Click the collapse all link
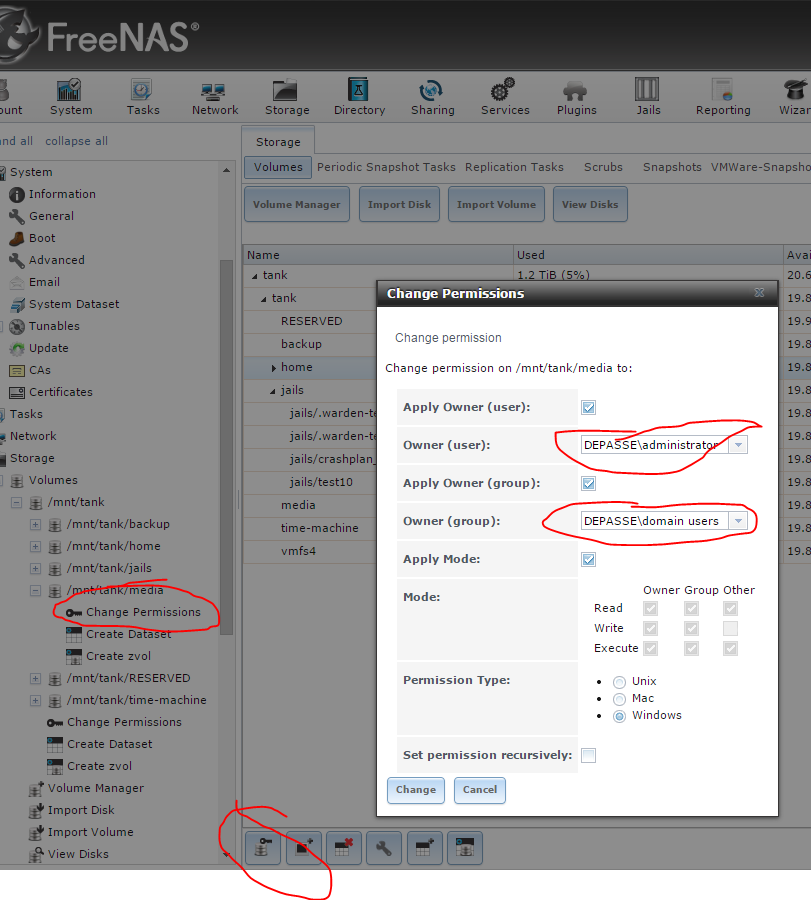The image size is (811, 900). pyautogui.click(x=76, y=141)
